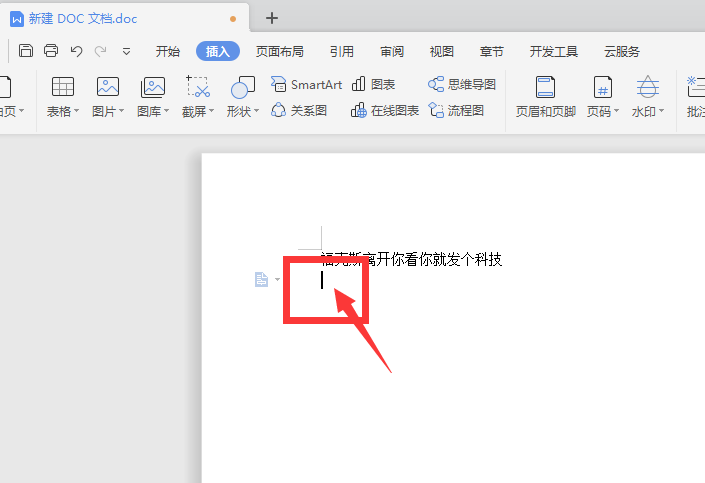Screen dimensions: 705x483
Task: Insert a 关系图 diagram
Action: pyautogui.click(x=299, y=110)
